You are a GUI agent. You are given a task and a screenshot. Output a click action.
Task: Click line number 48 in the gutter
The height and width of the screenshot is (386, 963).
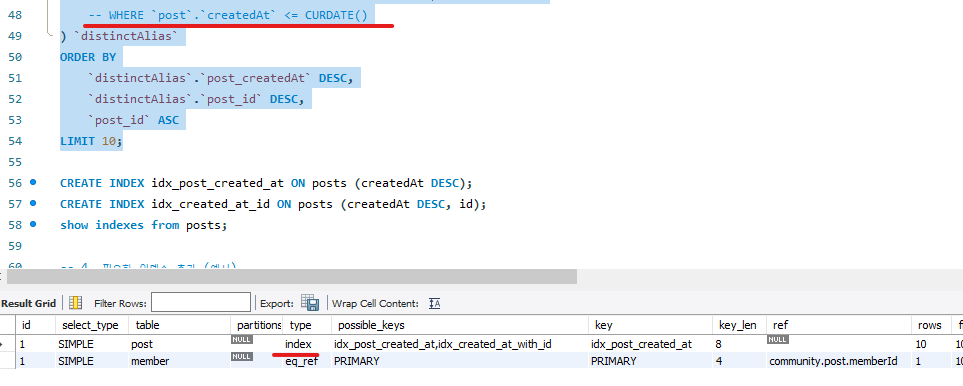(x=15, y=15)
